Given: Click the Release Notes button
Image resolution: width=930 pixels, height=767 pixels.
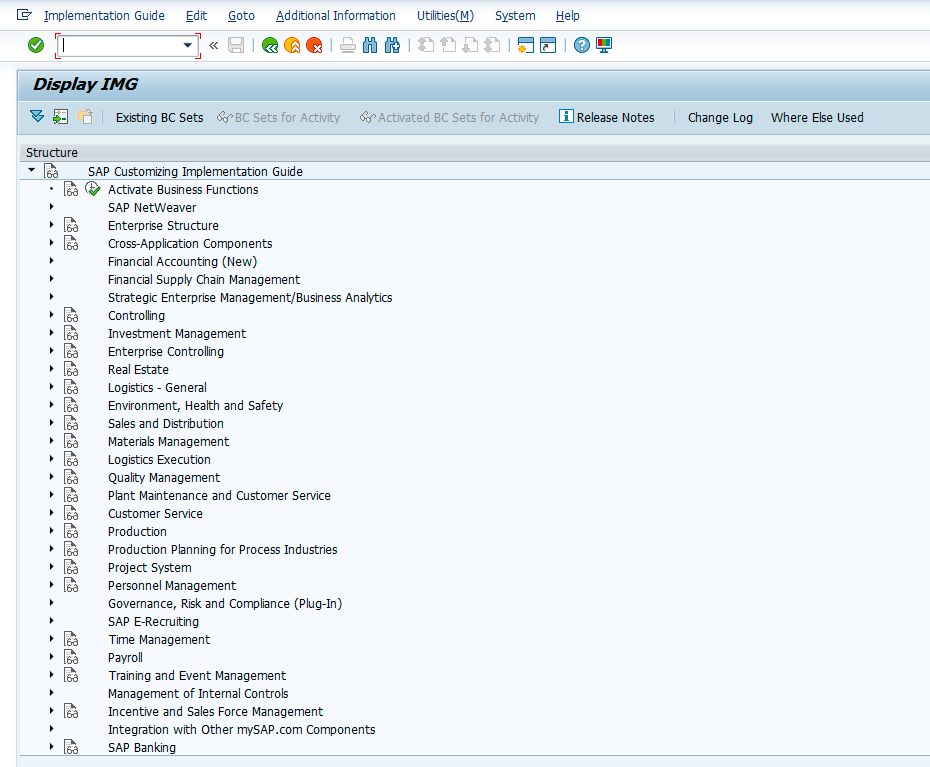Looking at the screenshot, I should pyautogui.click(x=607, y=117).
